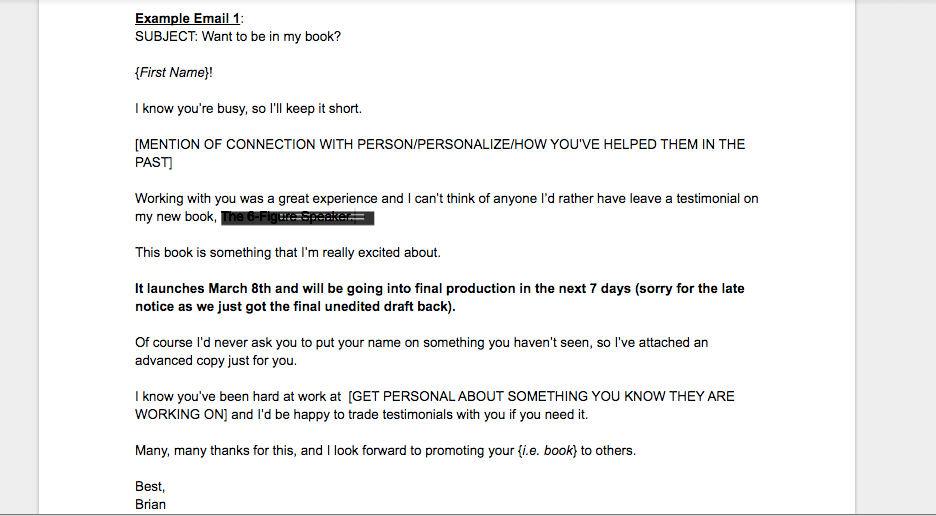Click the word "PAST]" ending the bracket
The image size is (936, 516).
tap(153, 162)
